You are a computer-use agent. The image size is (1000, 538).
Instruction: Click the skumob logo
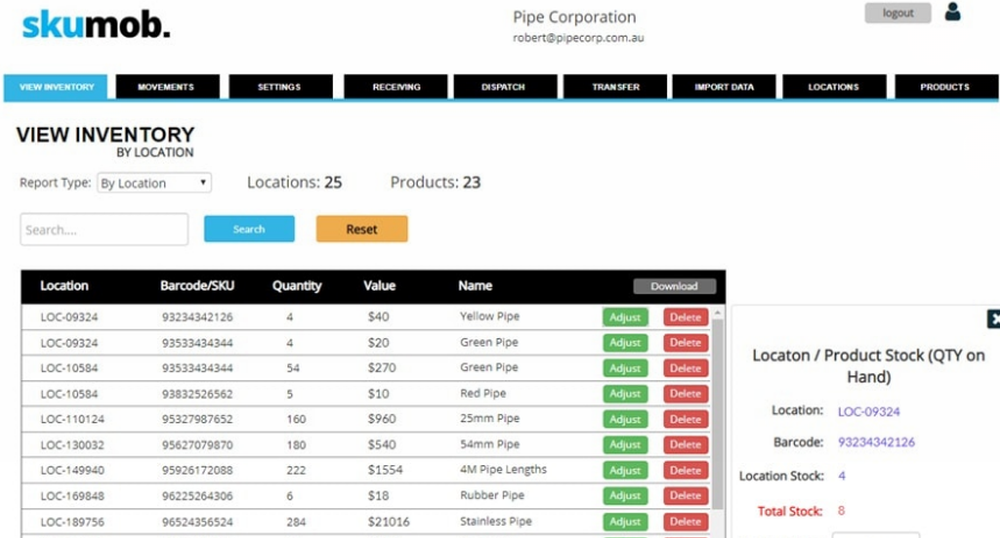tap(96, 25)
